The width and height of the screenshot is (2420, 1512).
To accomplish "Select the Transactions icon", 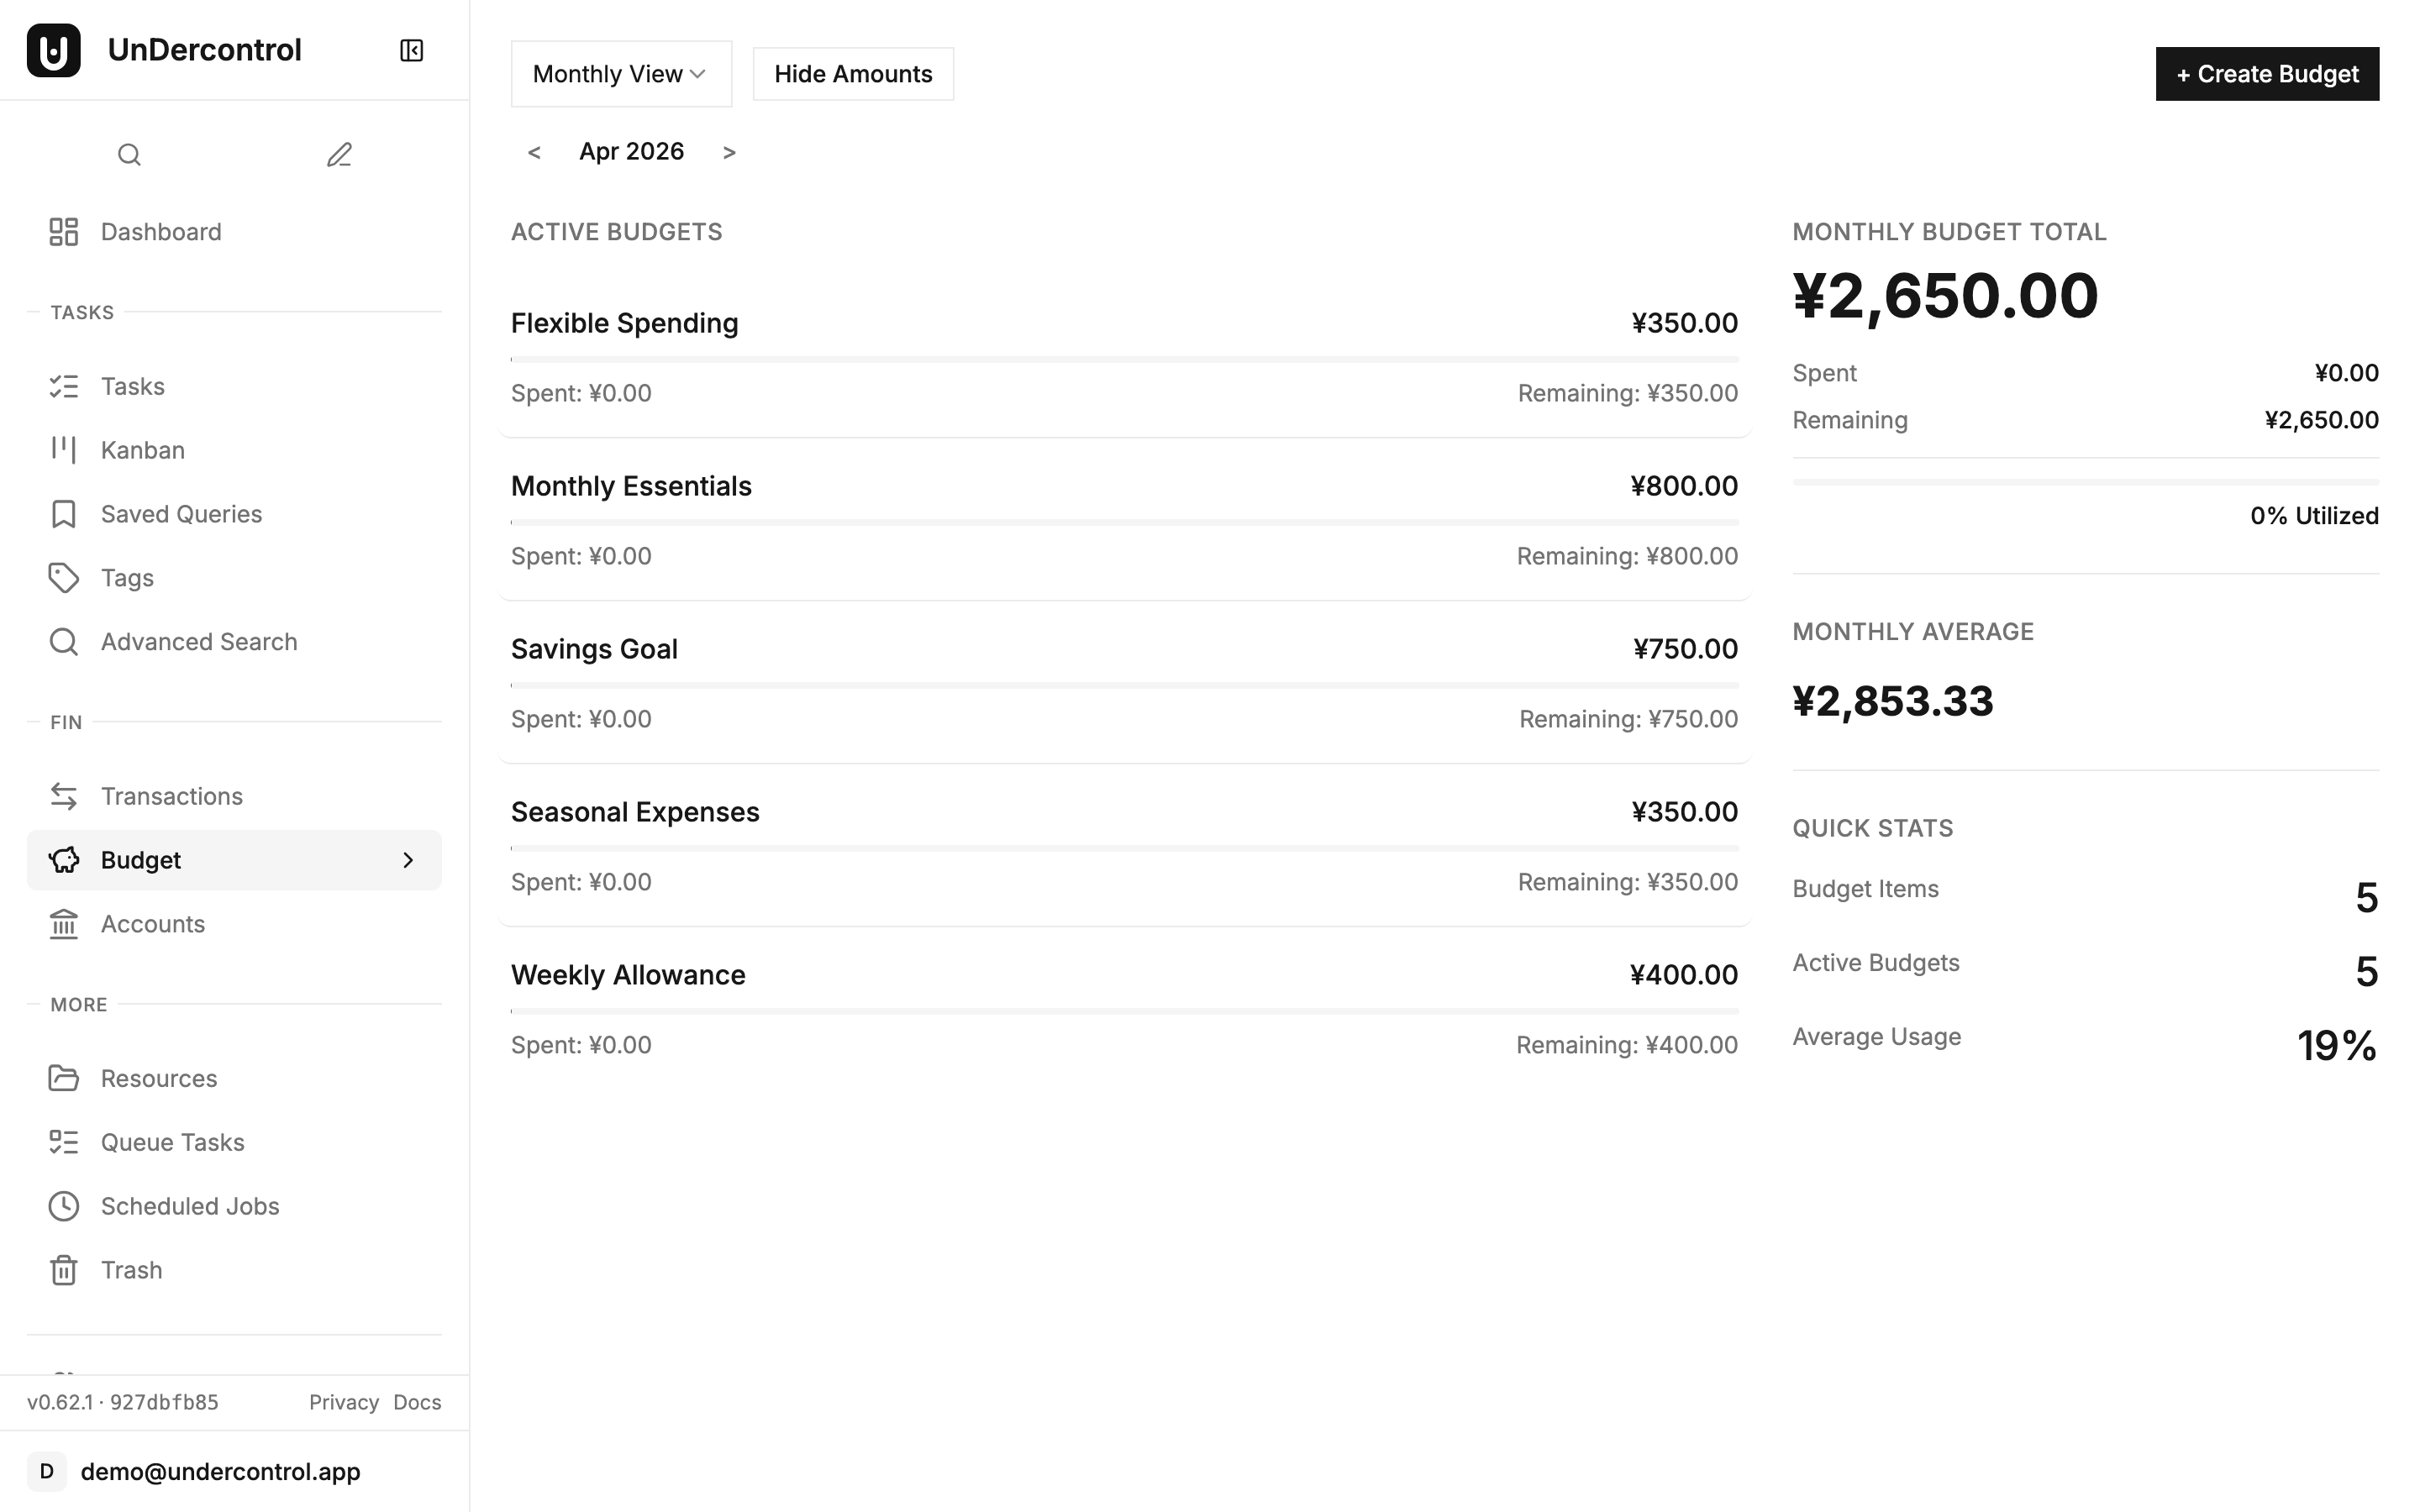I will tap(64, 796).
